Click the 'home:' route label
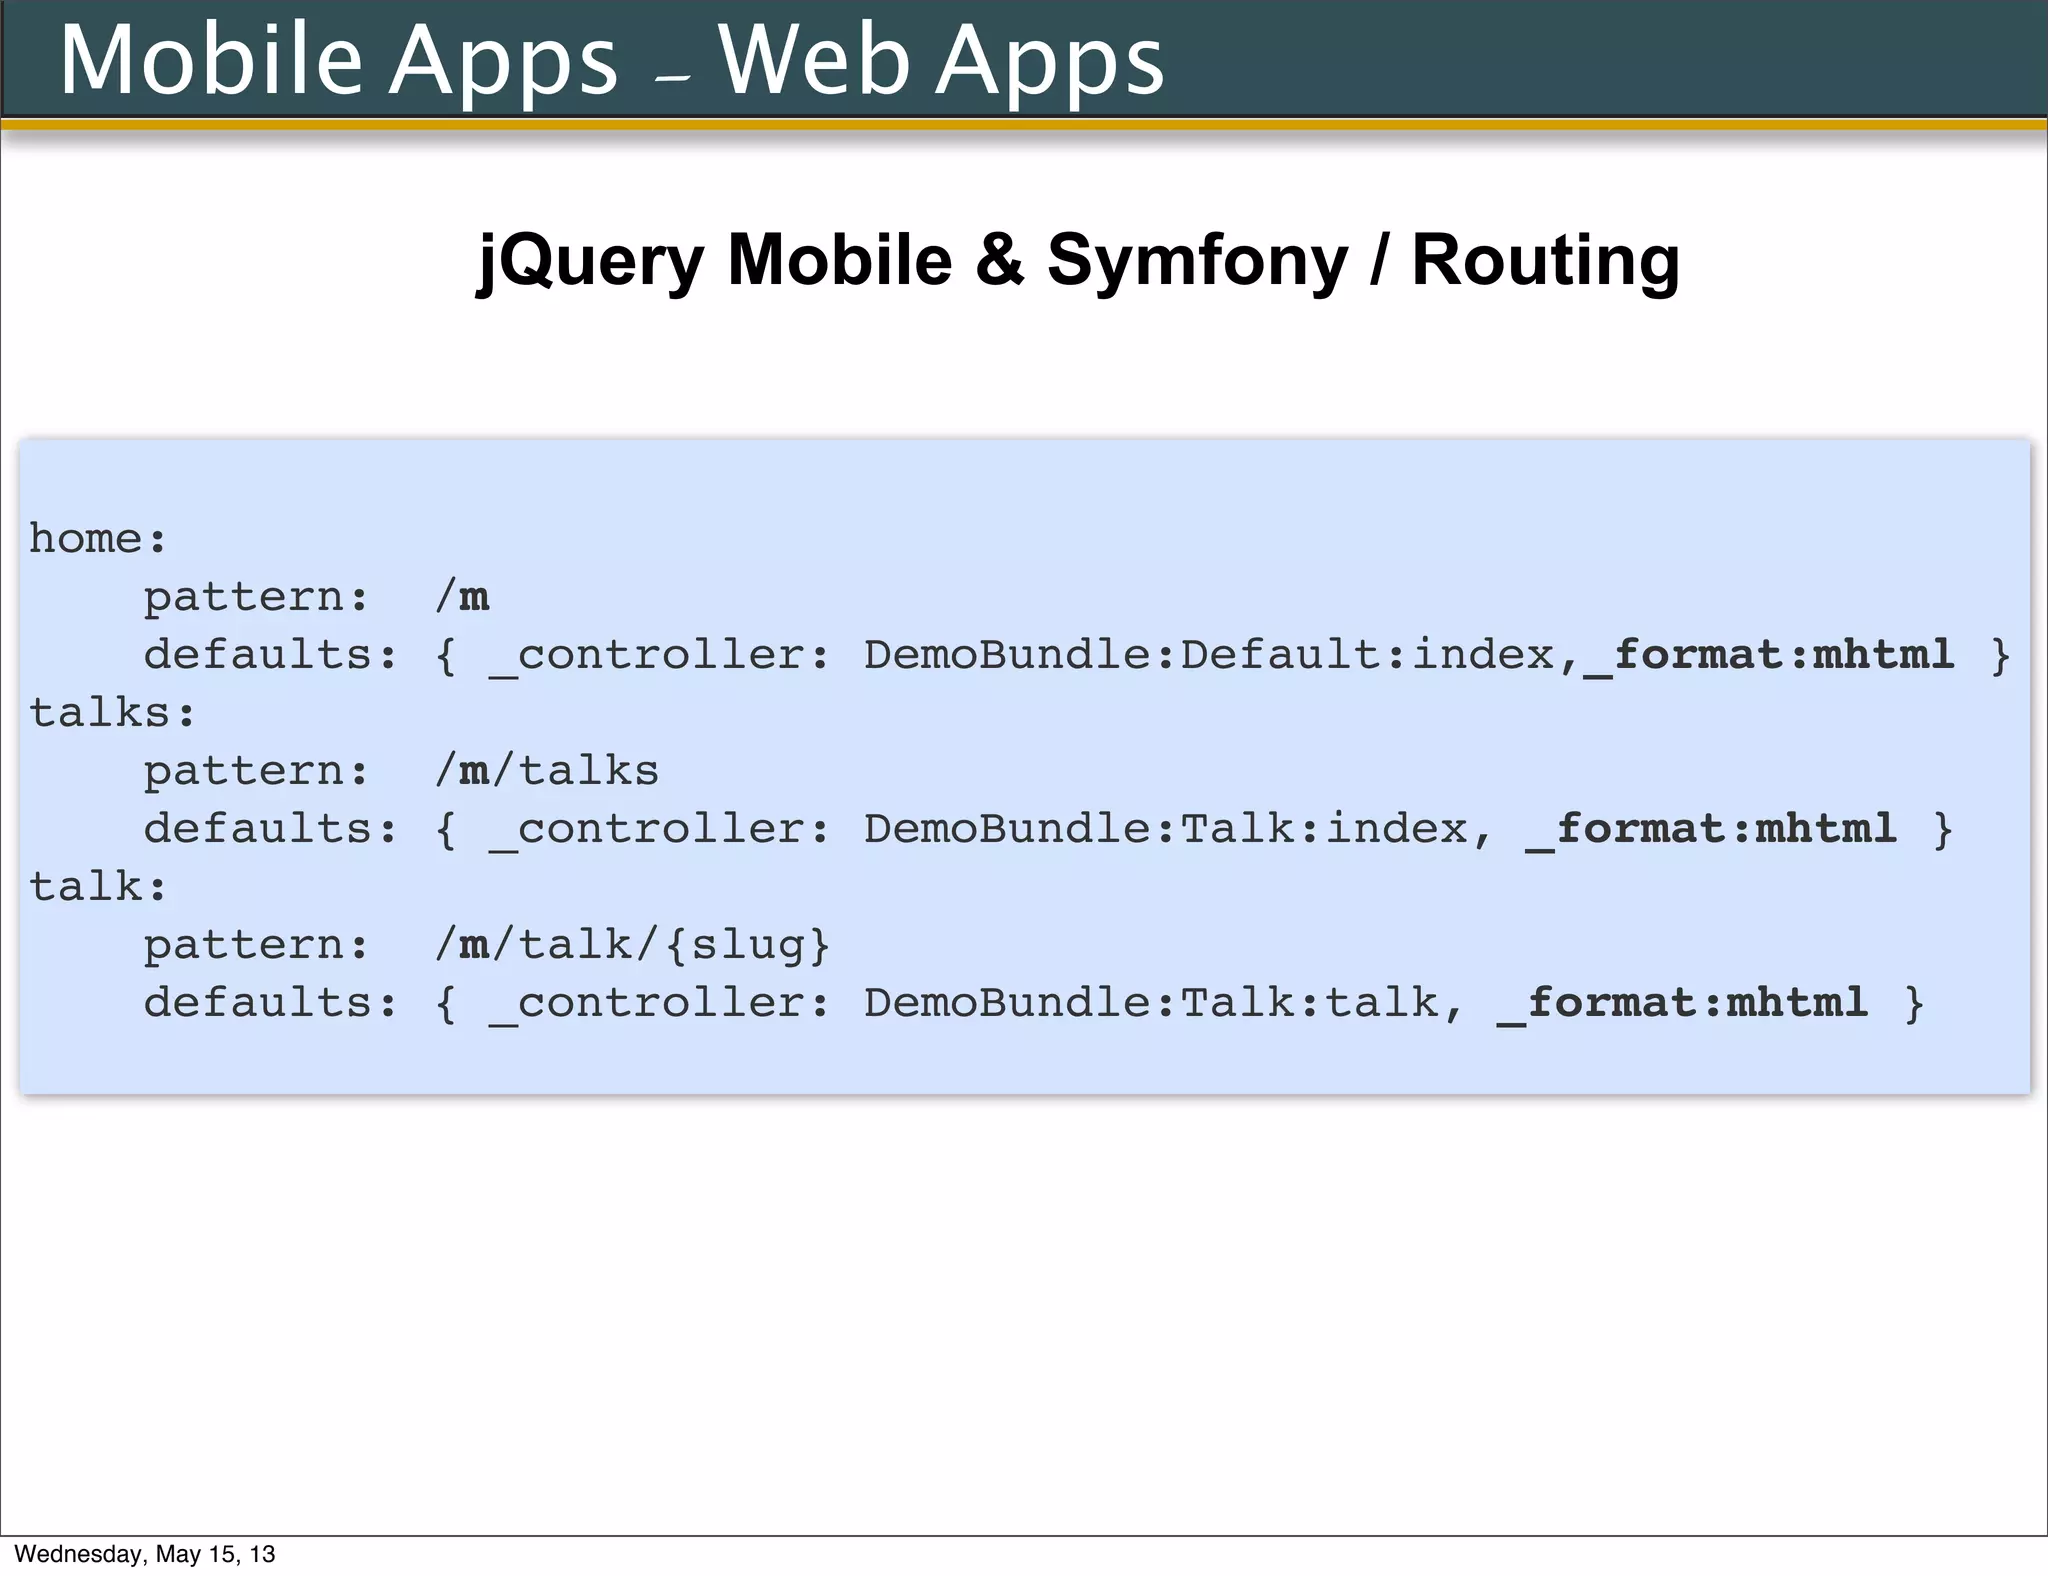Viewport: 2048px width, 1576px height. pyautogui.click(x=97, y=539)
